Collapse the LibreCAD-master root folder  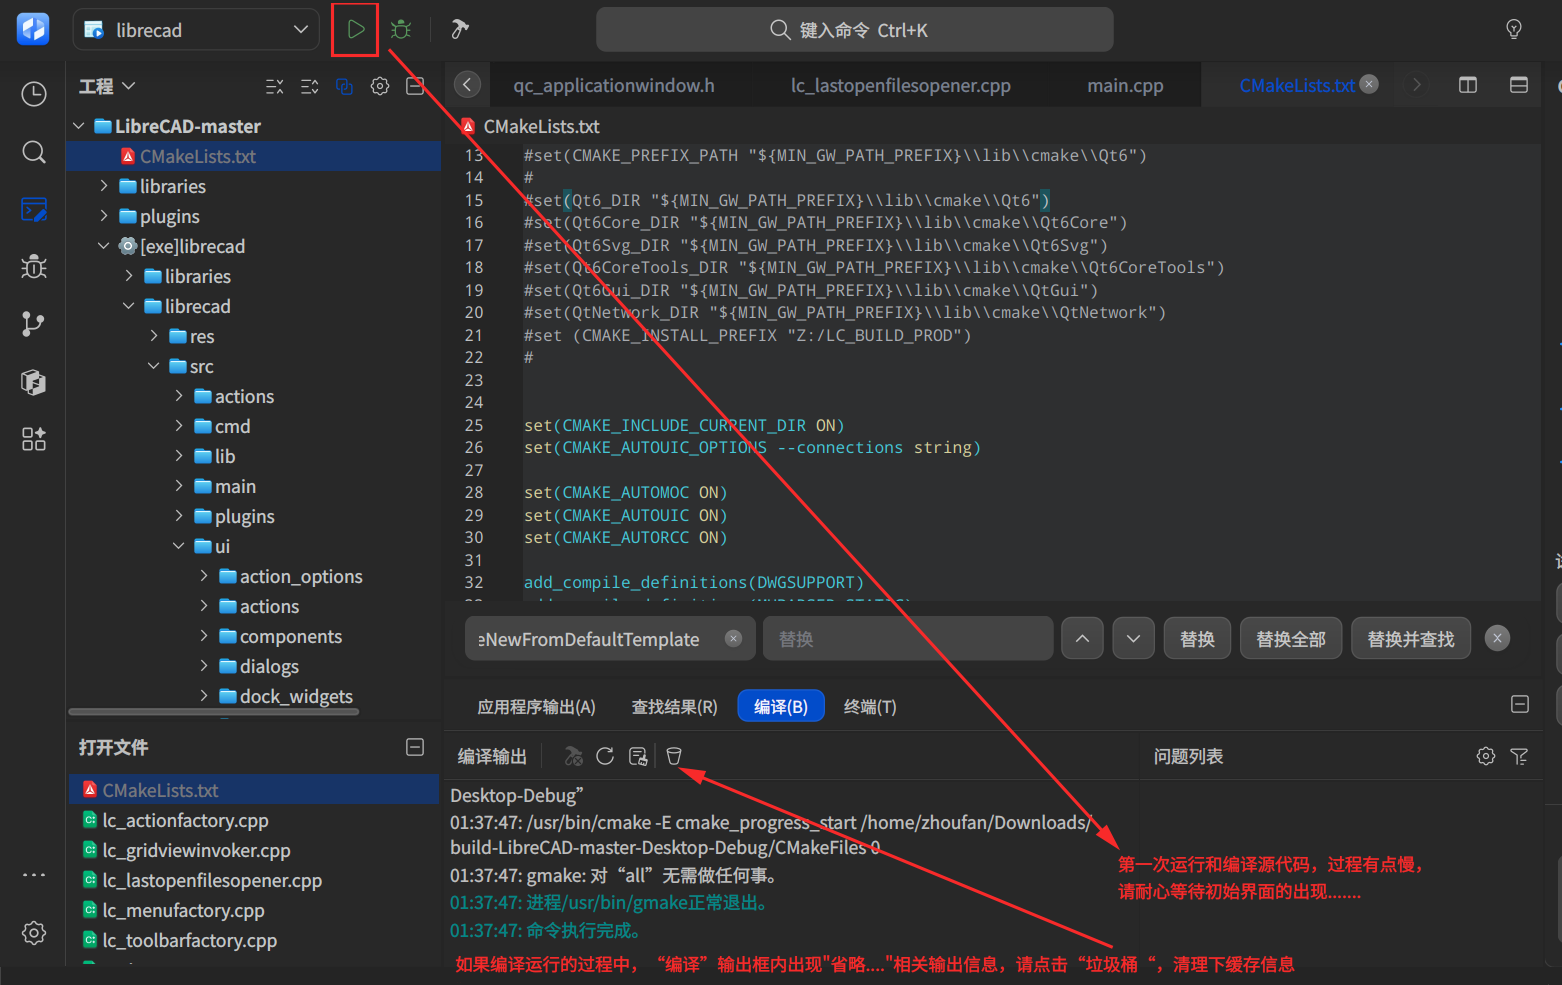point(79,126)
